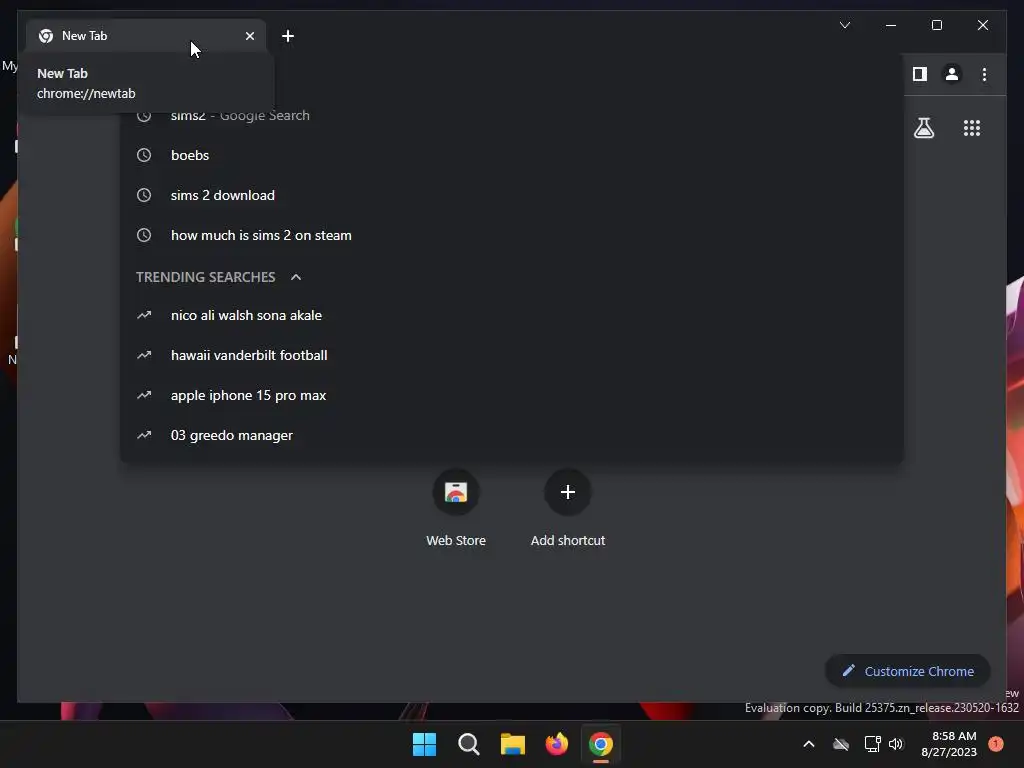The image size is (1024, 768).
Task: Select 'hawaii vanderbilt football' trending search
Action: (x=511, y=355)
